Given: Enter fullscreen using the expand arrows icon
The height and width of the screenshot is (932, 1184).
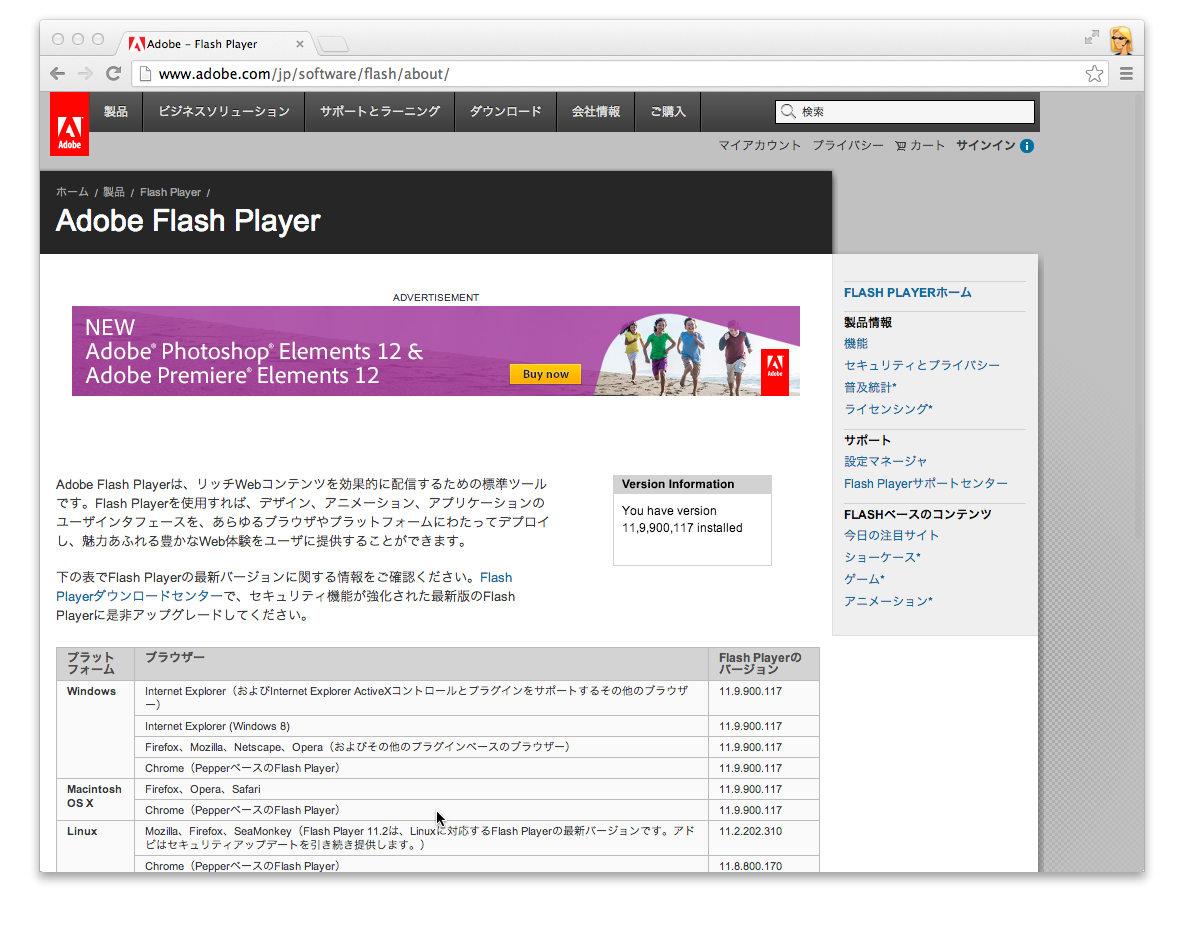Looking at the screenshot, I should tap(1091, 38).
